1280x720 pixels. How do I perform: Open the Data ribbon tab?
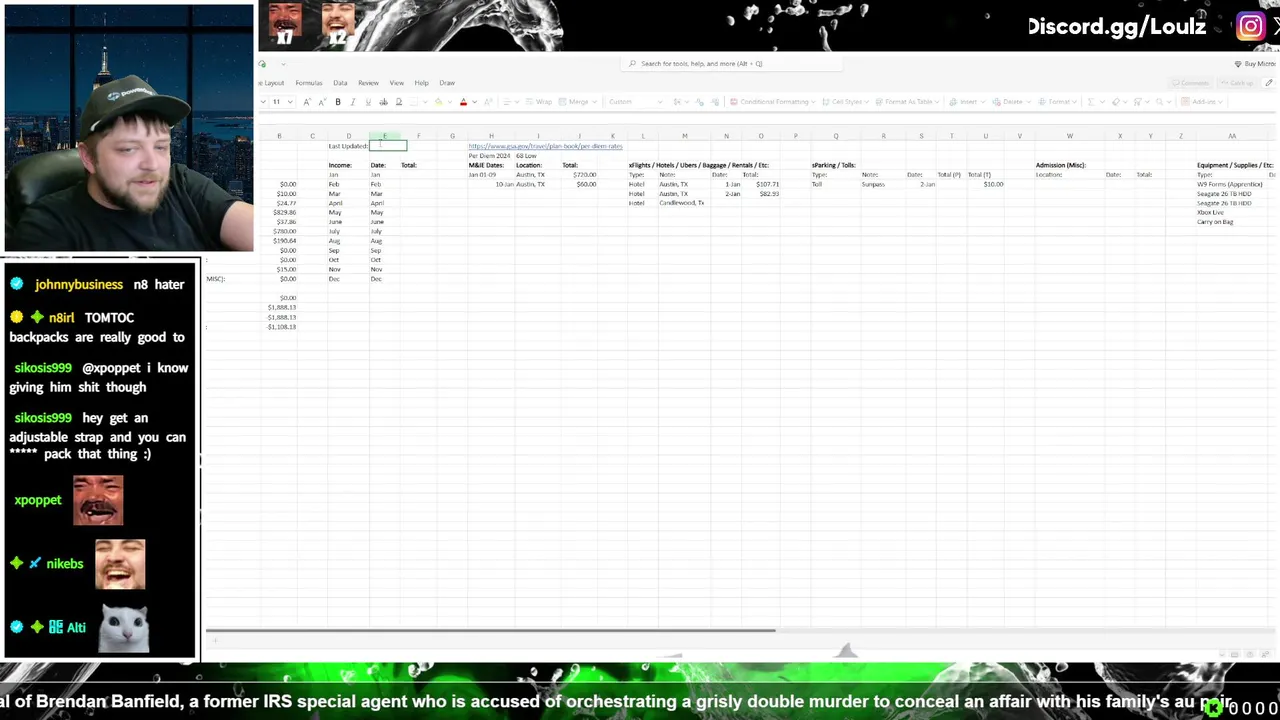pos(340,83)
